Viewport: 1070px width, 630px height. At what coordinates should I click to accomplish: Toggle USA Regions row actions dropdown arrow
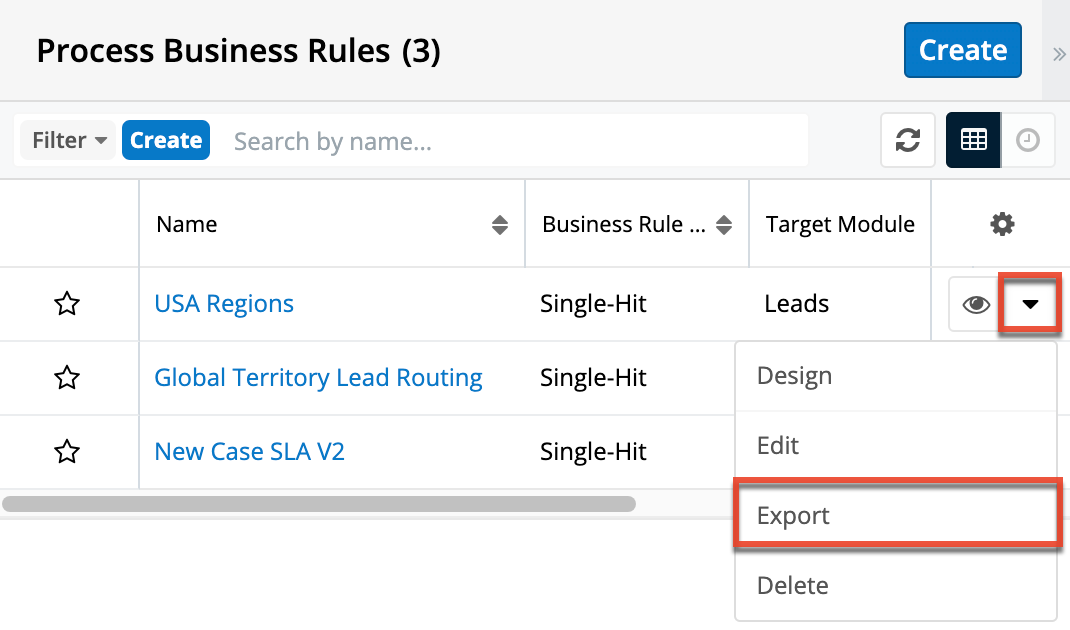[1030, 305]
